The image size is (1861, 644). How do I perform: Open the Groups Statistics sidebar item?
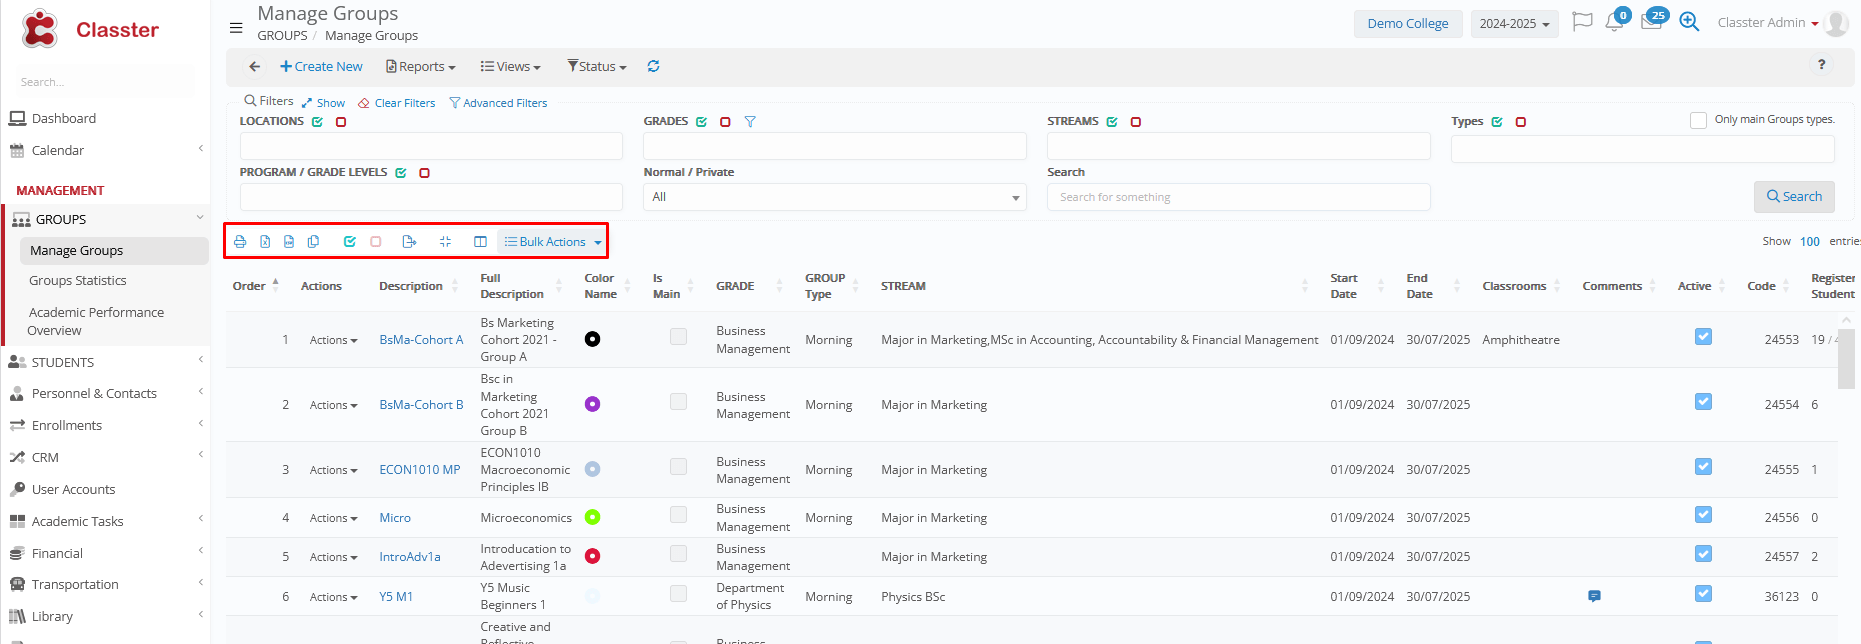tap(78, 281)
